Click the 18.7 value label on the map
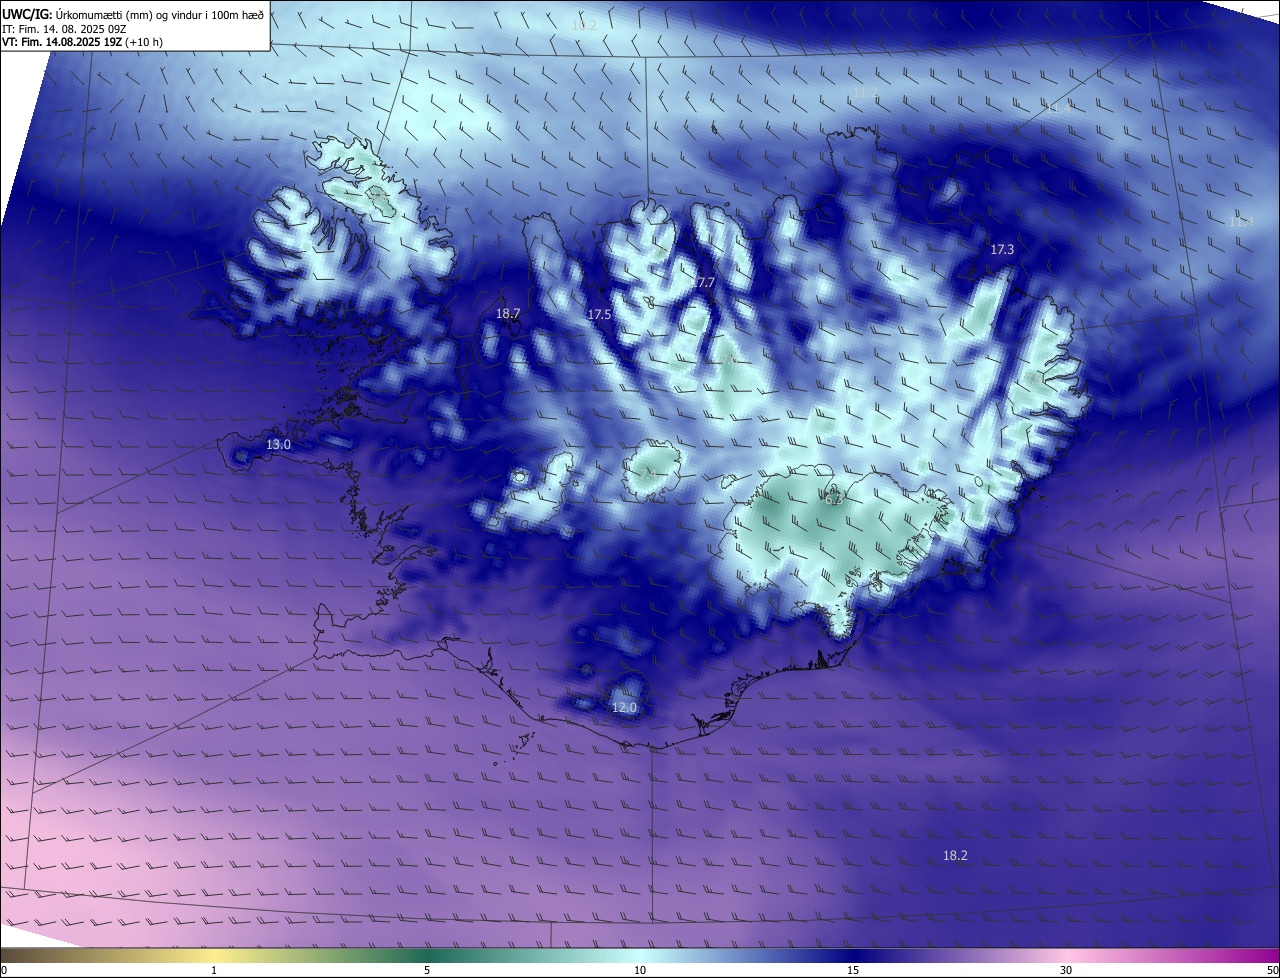1280x978 pixels. (508, 314)
